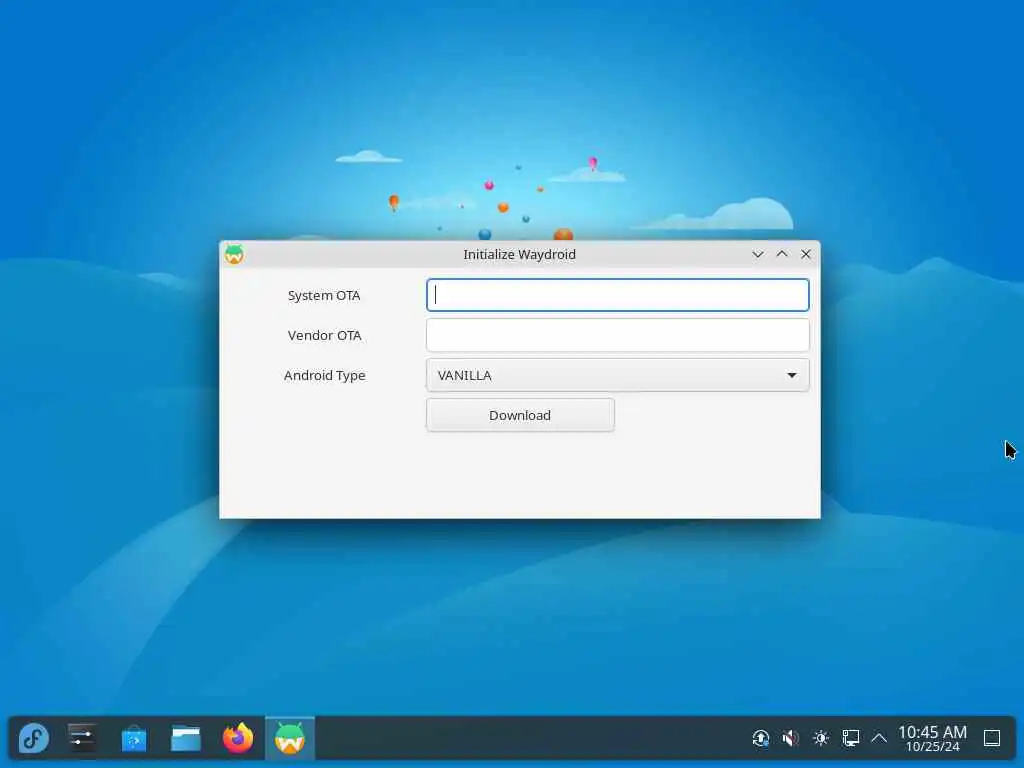The image size is (1024, 768).
Task: Open the Fedora application launcher
Action: point(33,739)
